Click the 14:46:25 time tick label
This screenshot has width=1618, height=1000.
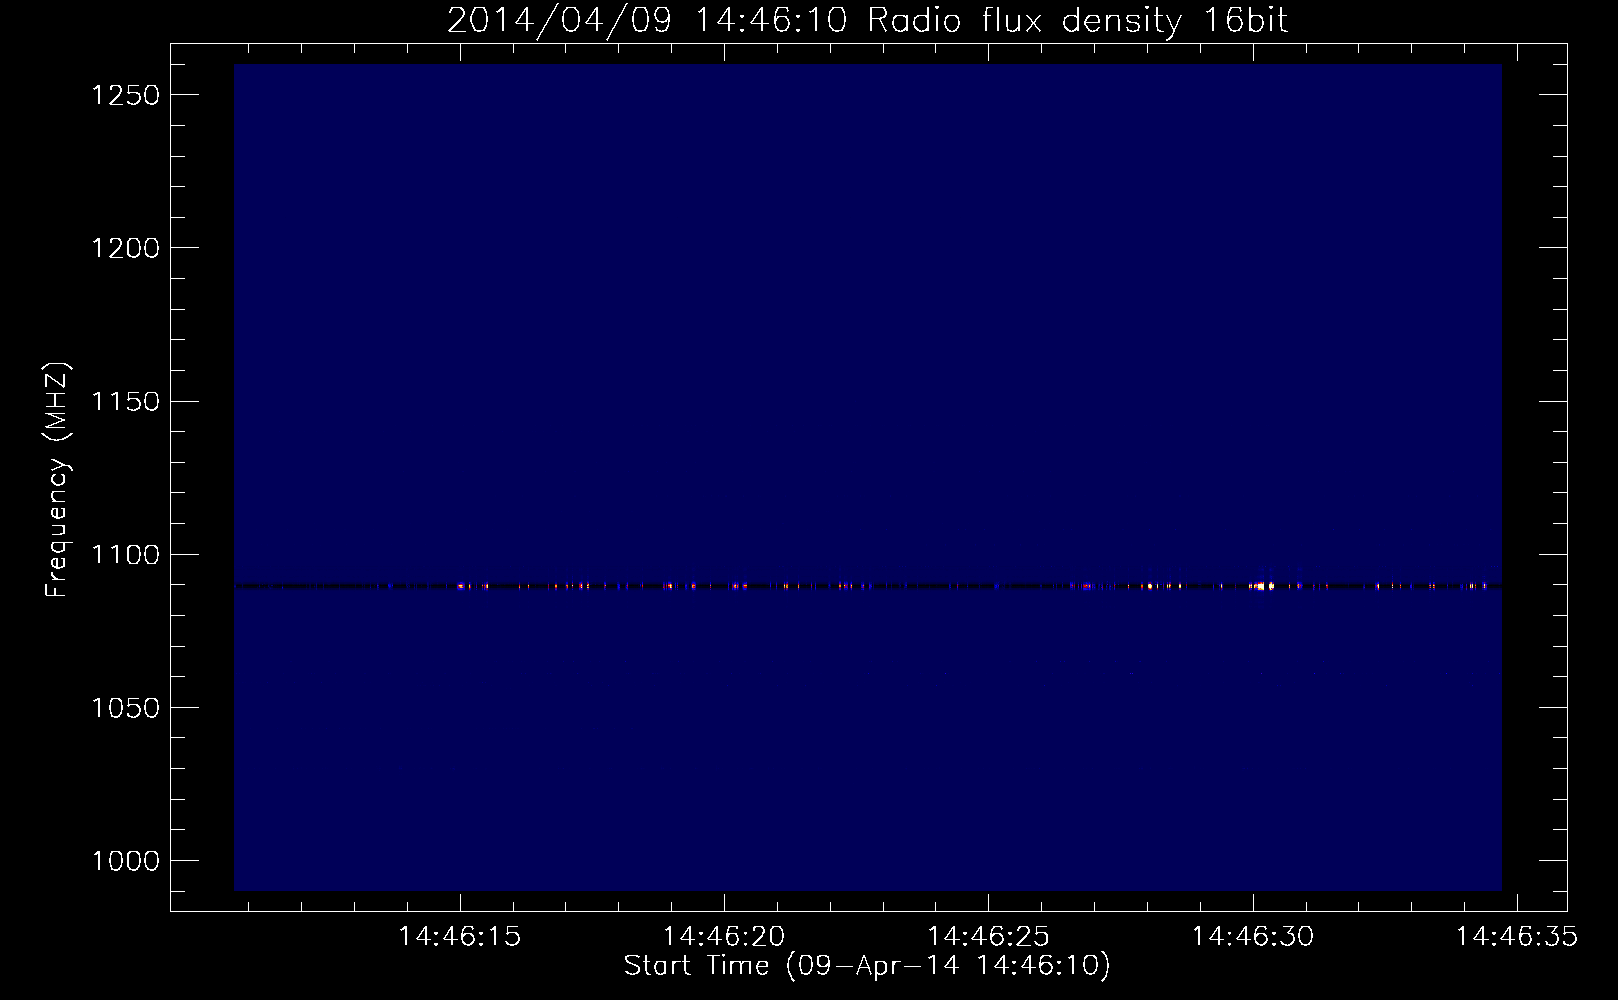[988, 937]
